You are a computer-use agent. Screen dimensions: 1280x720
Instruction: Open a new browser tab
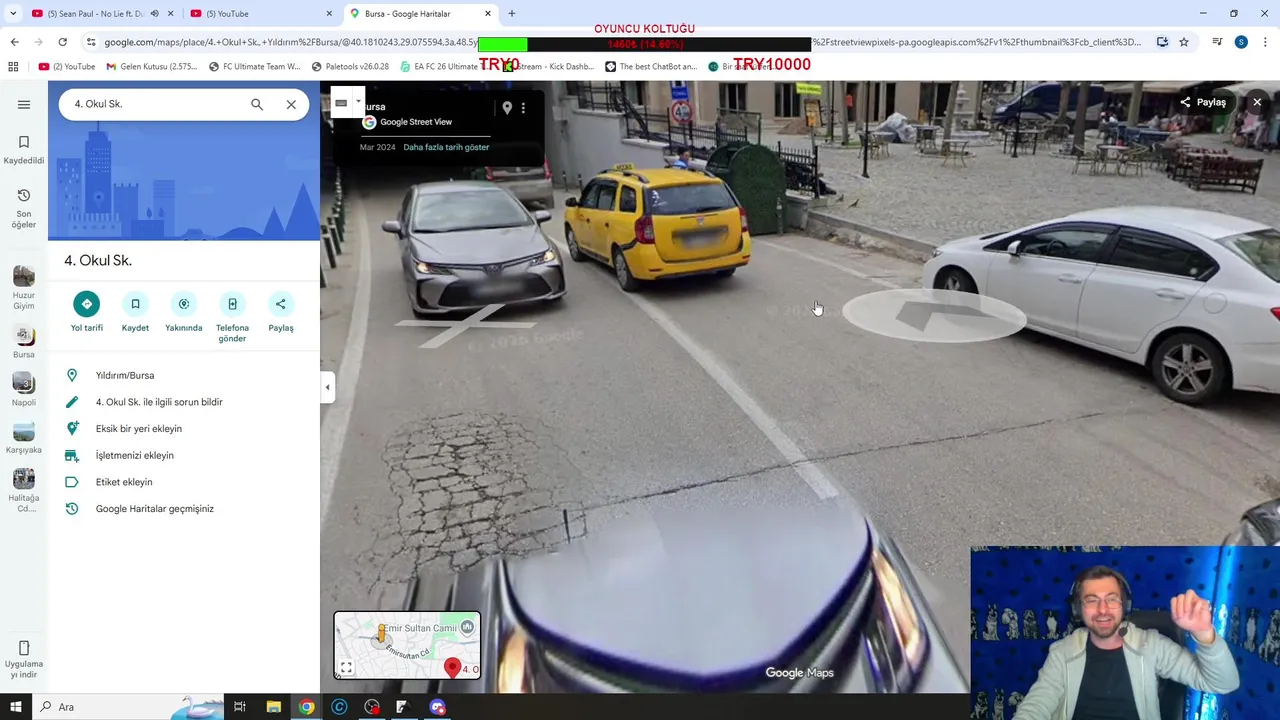(512, 14)
